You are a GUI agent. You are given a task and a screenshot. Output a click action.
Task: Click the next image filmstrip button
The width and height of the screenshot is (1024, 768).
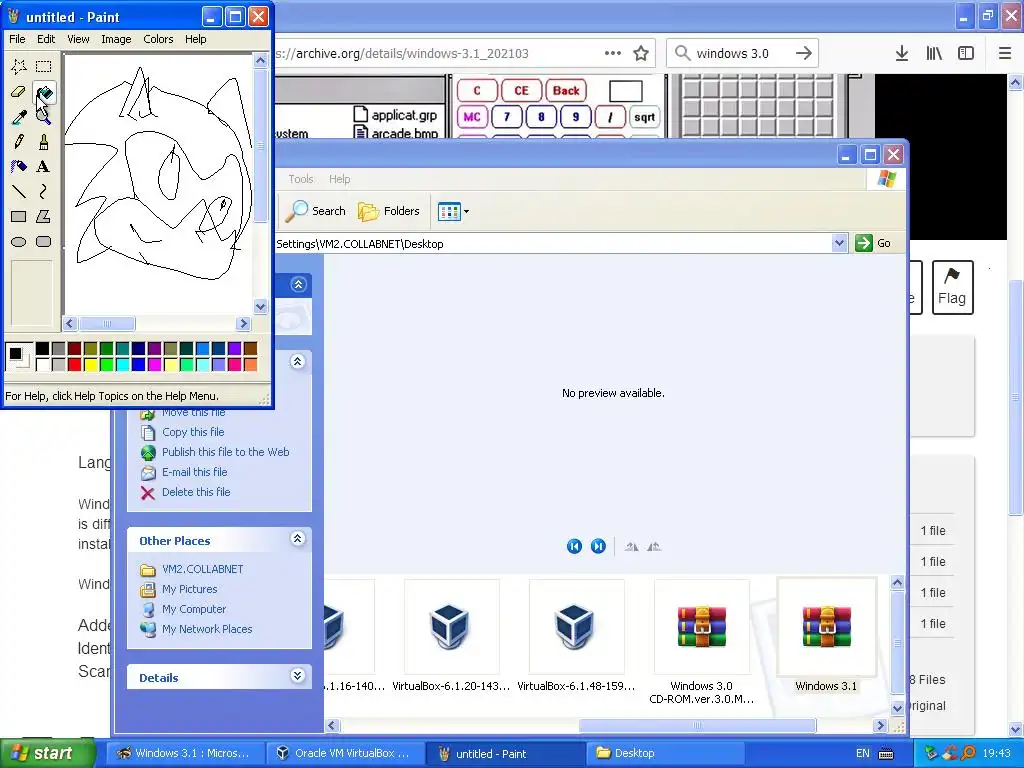(598, 547)
